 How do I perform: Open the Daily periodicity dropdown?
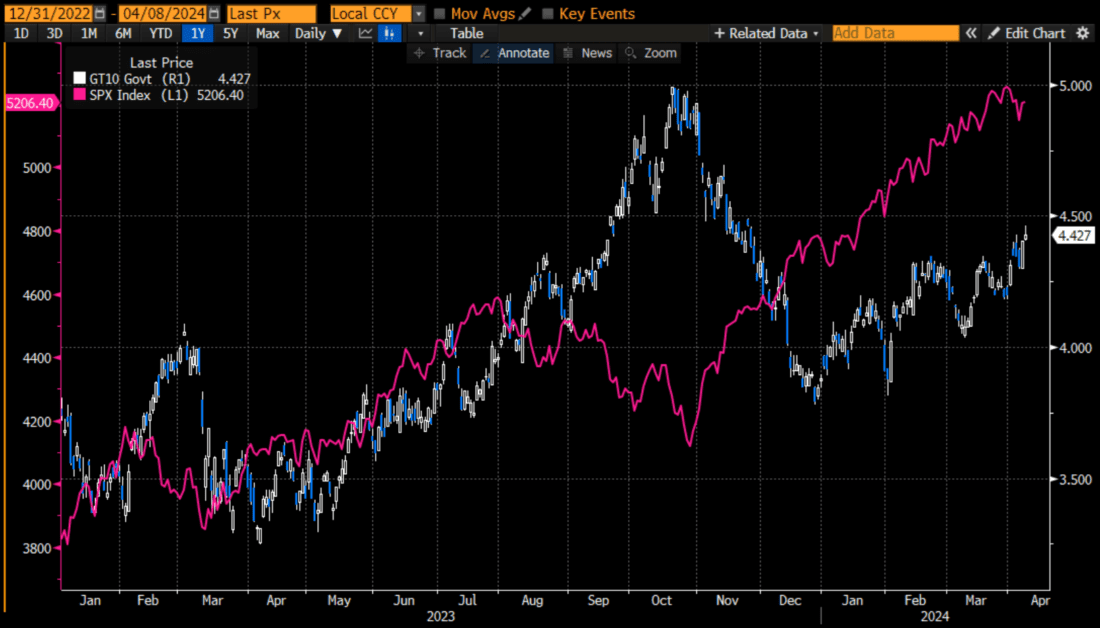pyautogui.click(x=318, y=33)
